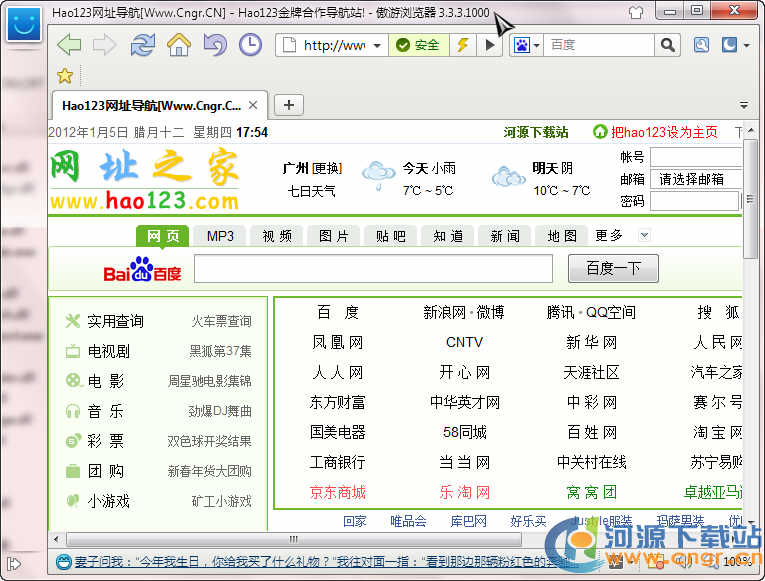Open the 七日天气 forecast link
This screenshot has height=581, width=765.
coord(312,191)
